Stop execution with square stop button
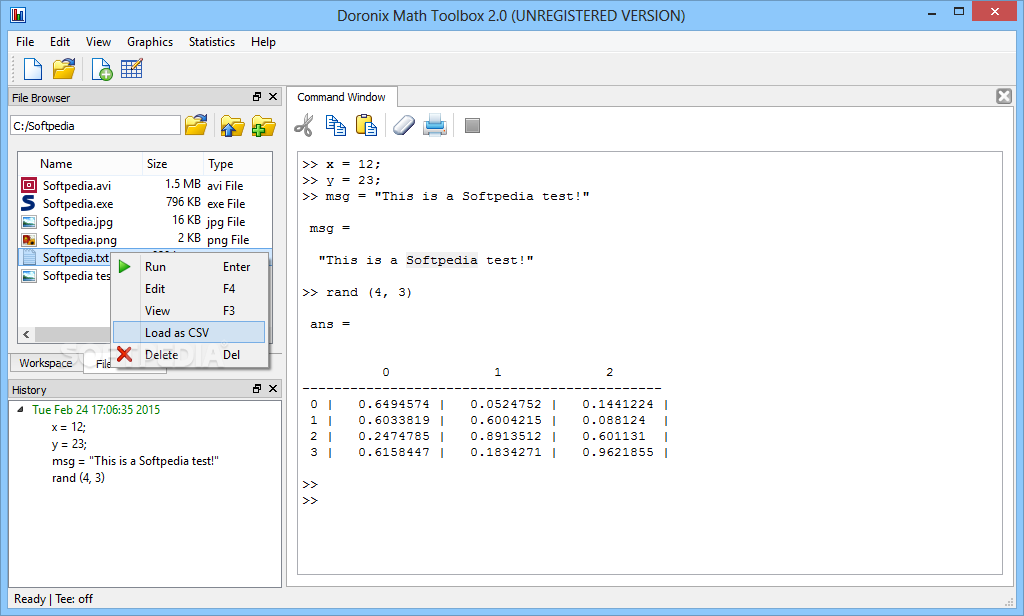Screen dimensions: 1024x616 (472, 125)
